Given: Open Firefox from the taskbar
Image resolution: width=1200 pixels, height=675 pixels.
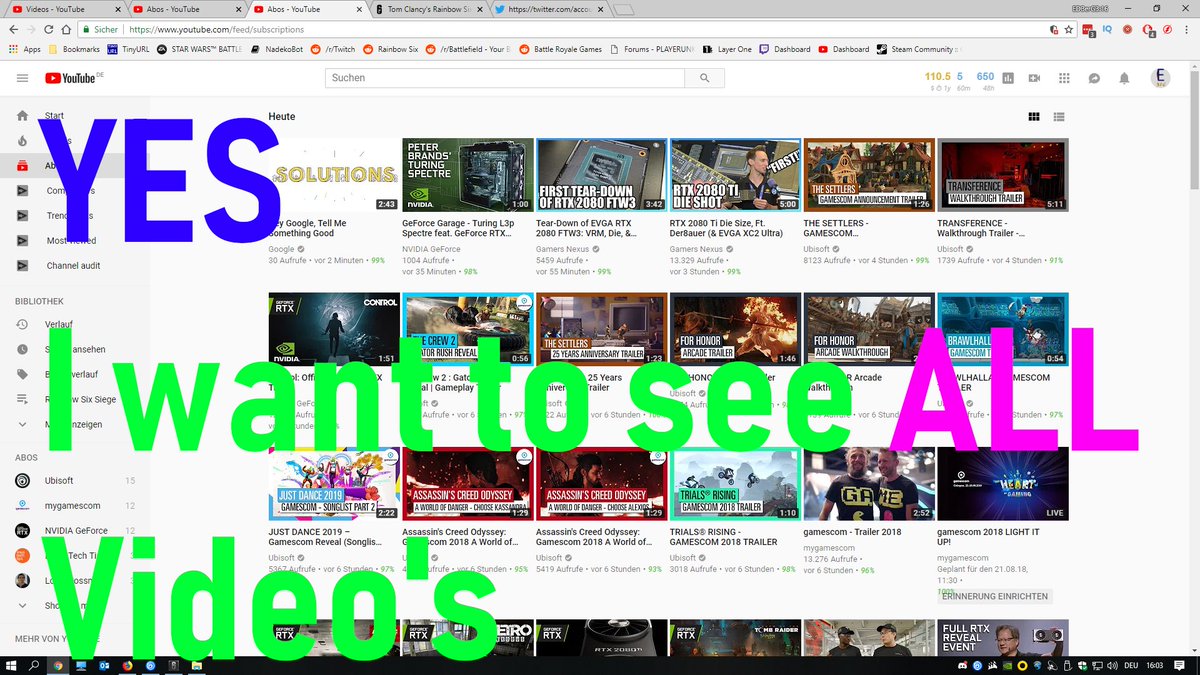Looking at the screenshot, I should (128, 664).
